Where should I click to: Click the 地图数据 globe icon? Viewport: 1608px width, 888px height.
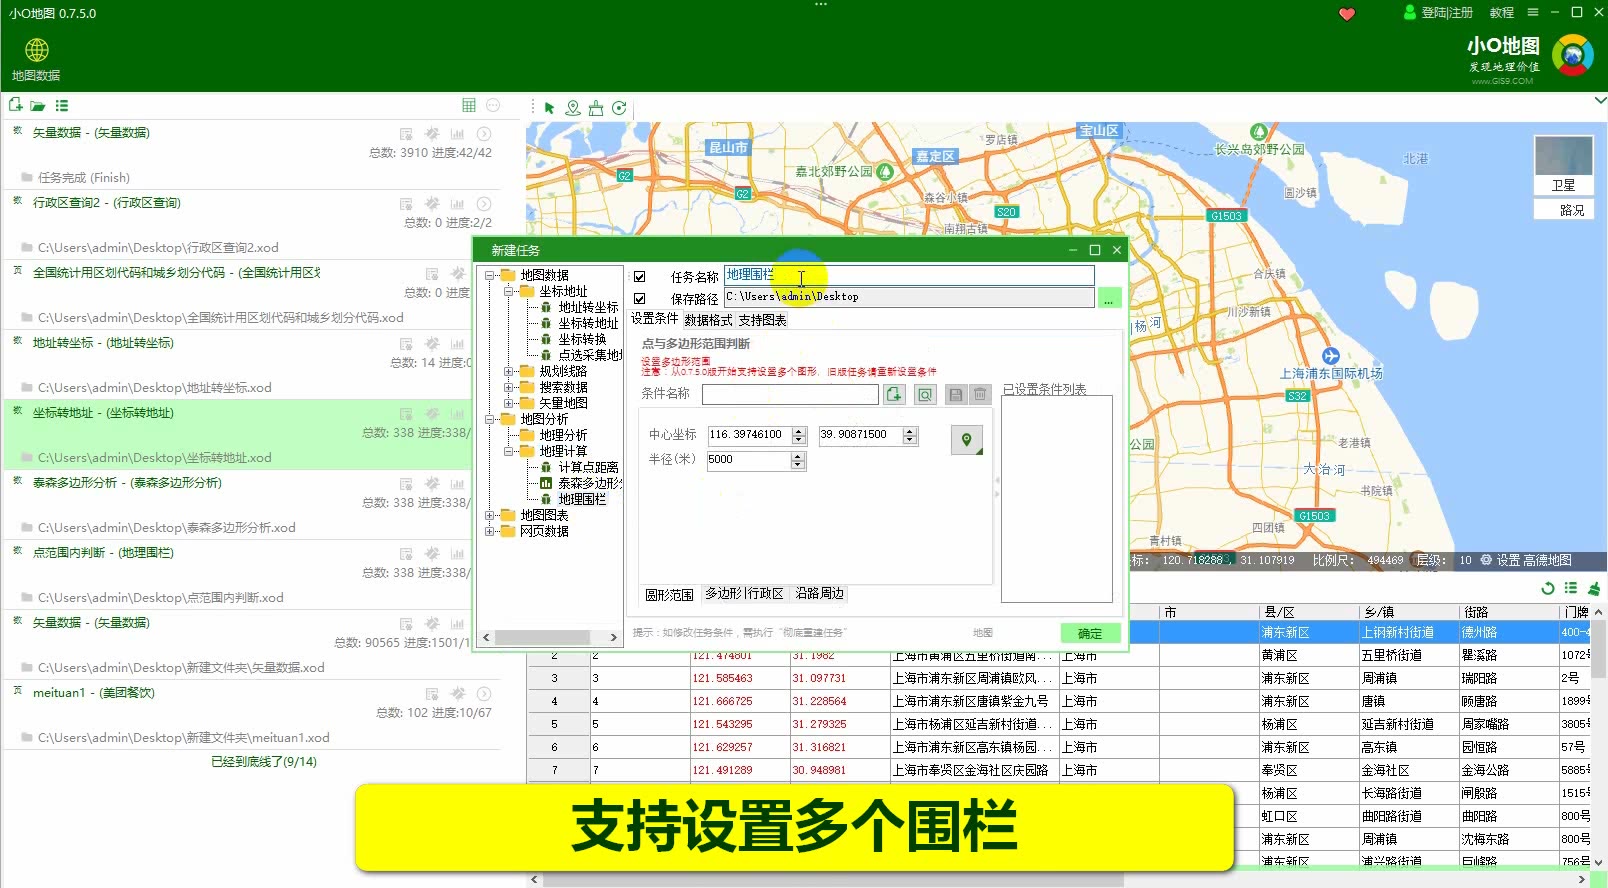click(x=37, y=50)
